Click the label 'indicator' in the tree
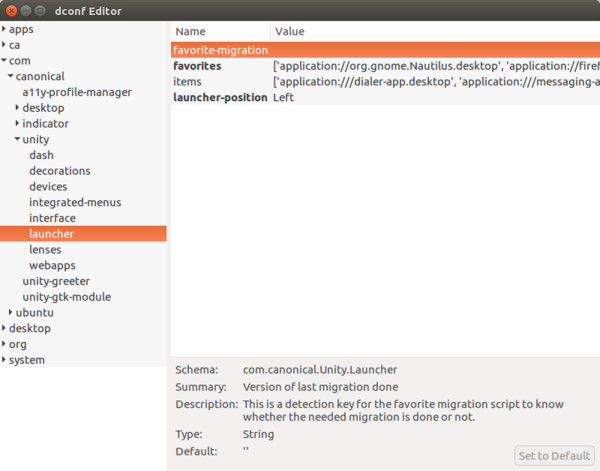Screen dimensions: 600x471 tap(46, 124)
